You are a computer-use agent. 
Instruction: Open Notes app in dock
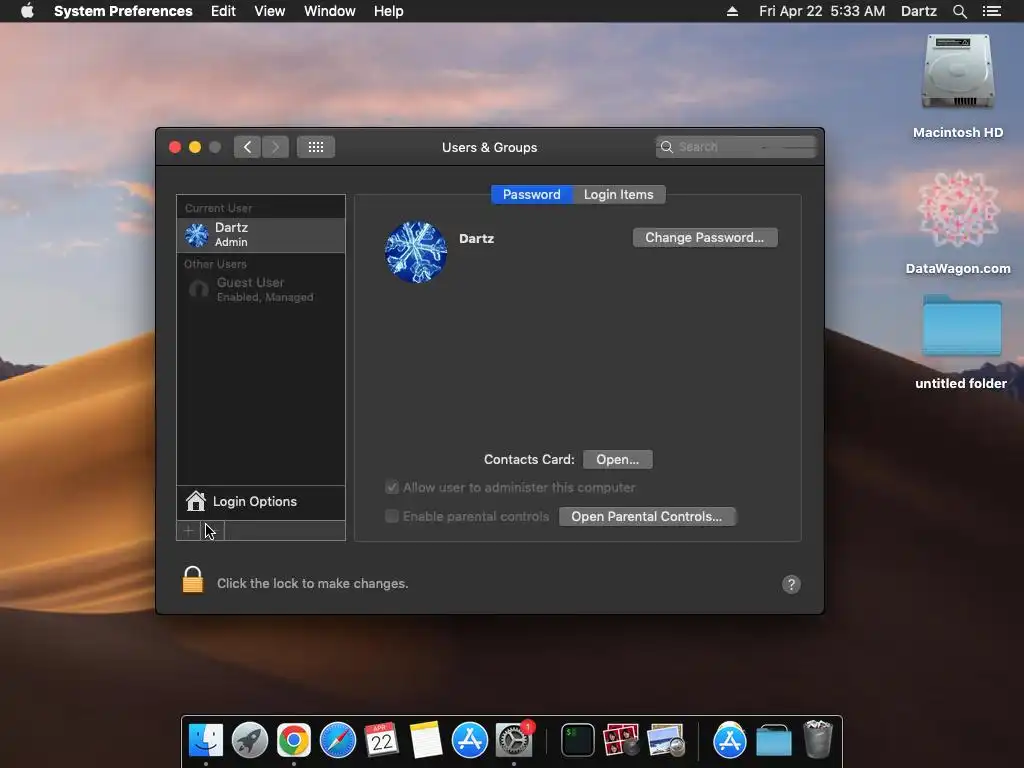(426, 740)
